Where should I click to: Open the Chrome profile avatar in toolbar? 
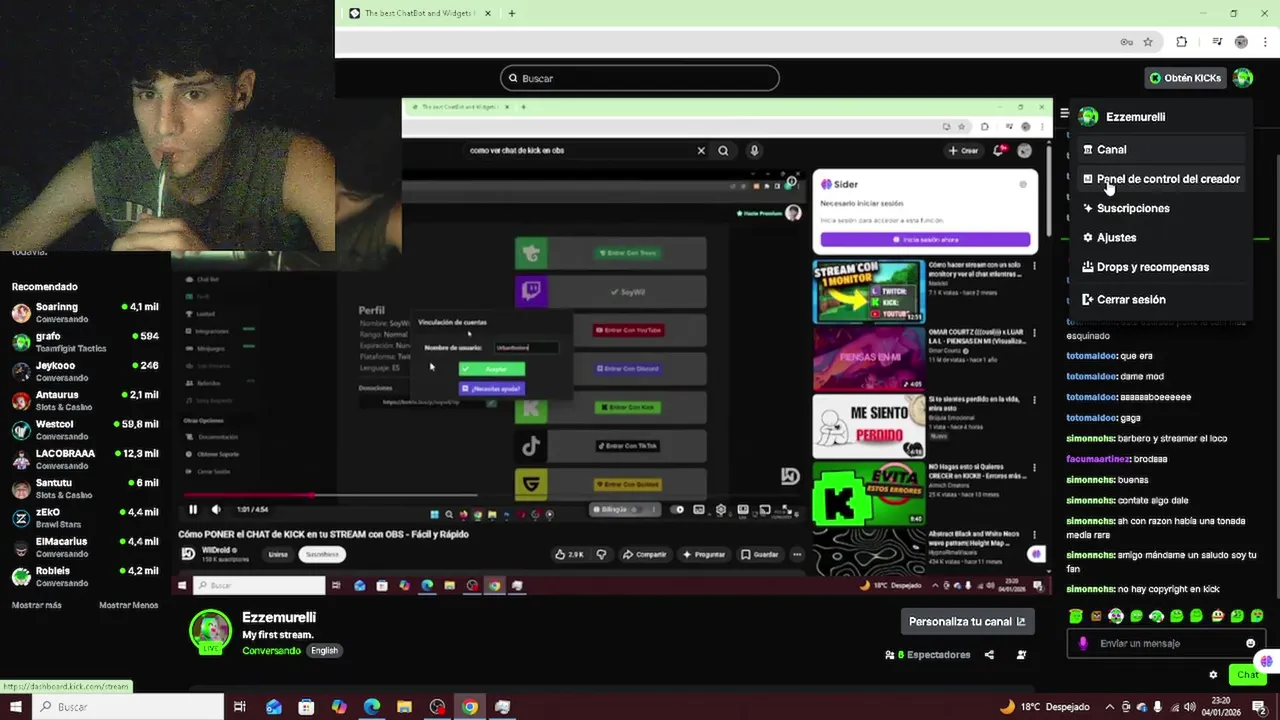(1241, 42)
